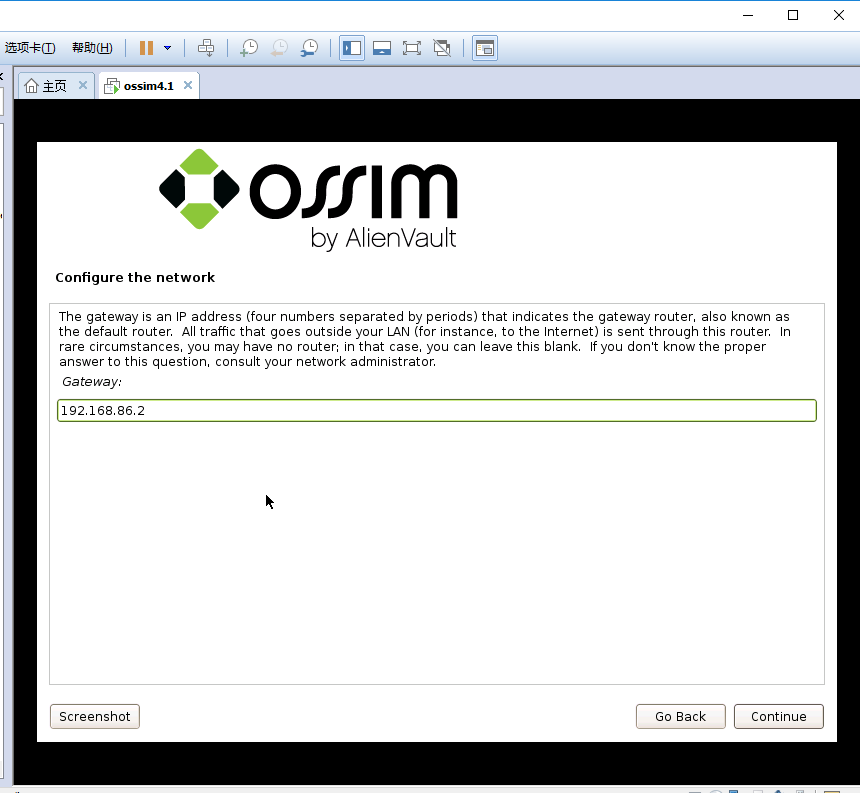Enter full screen mode
This screenshot has width=860, height=793.
pos(411,48)
